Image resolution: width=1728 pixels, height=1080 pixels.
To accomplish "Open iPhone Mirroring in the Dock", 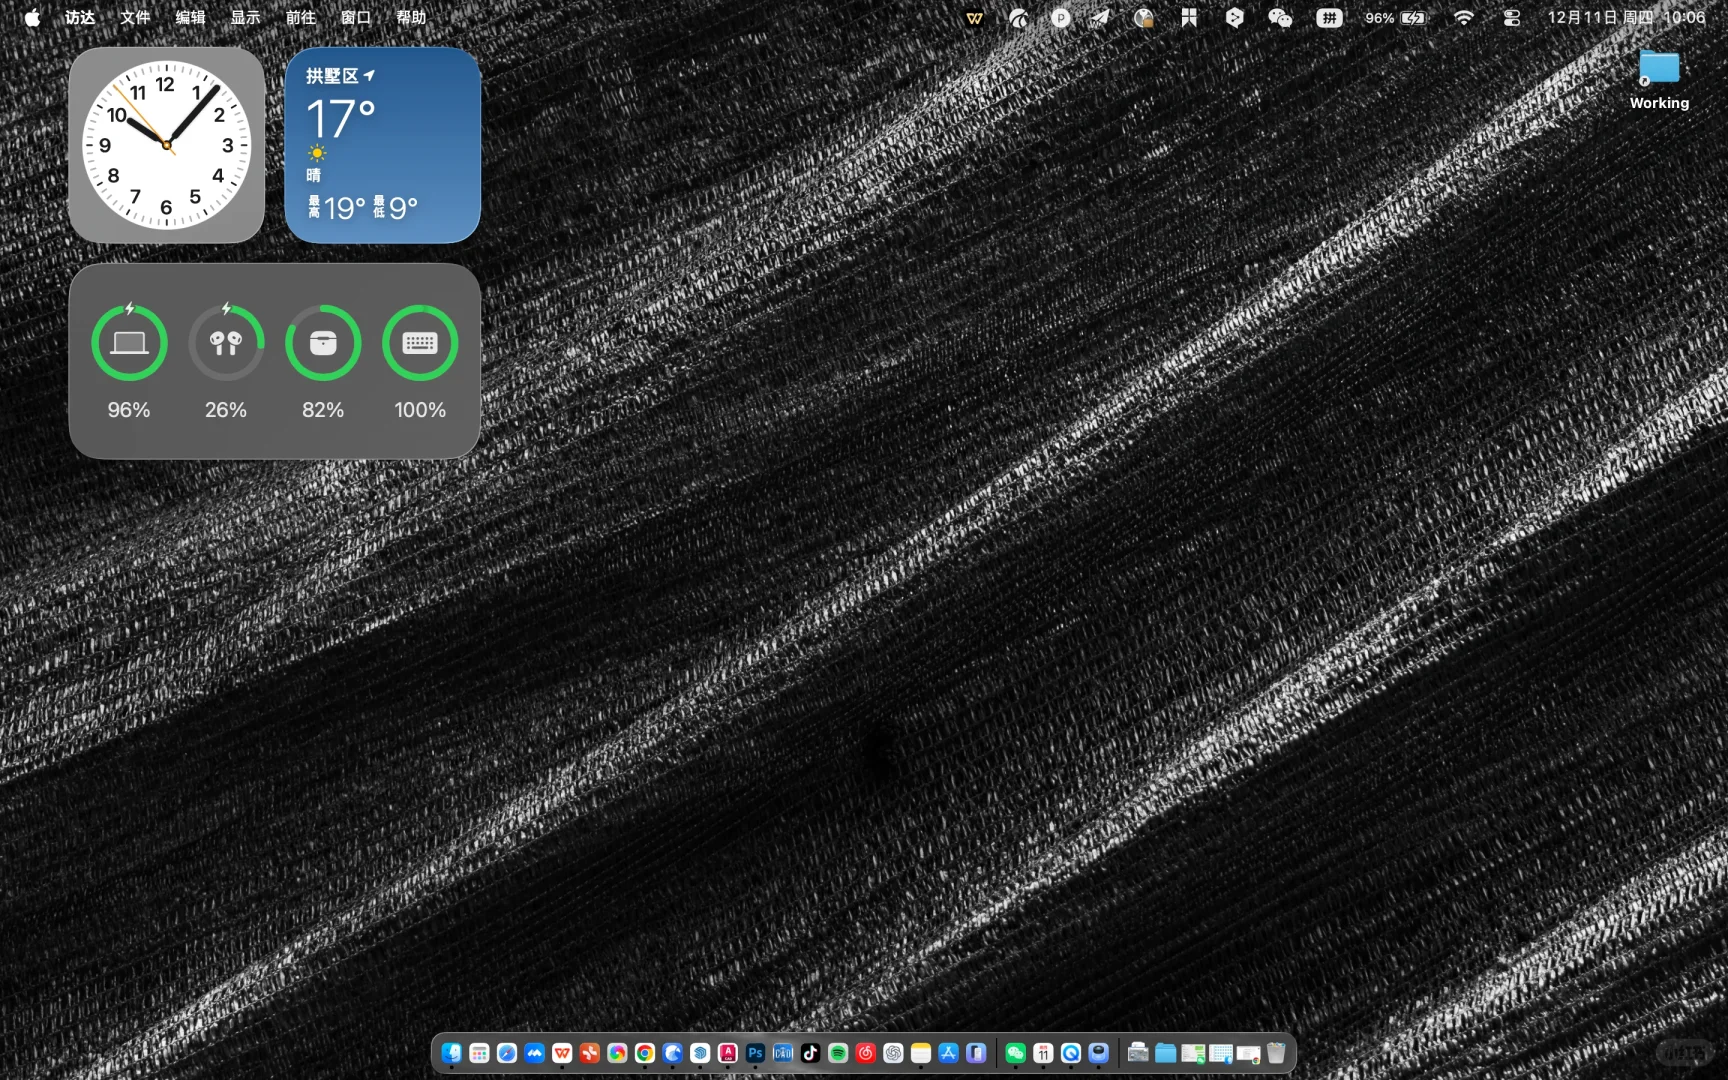I will 976,1053.
